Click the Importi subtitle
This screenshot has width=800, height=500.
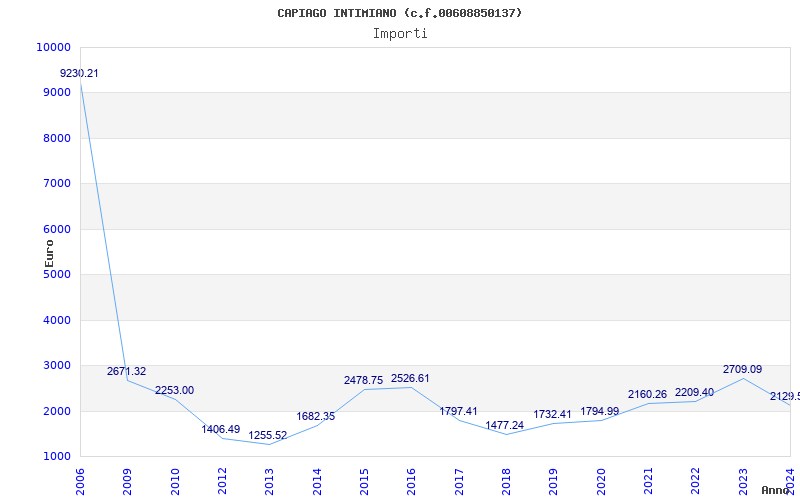click(400, 34)
